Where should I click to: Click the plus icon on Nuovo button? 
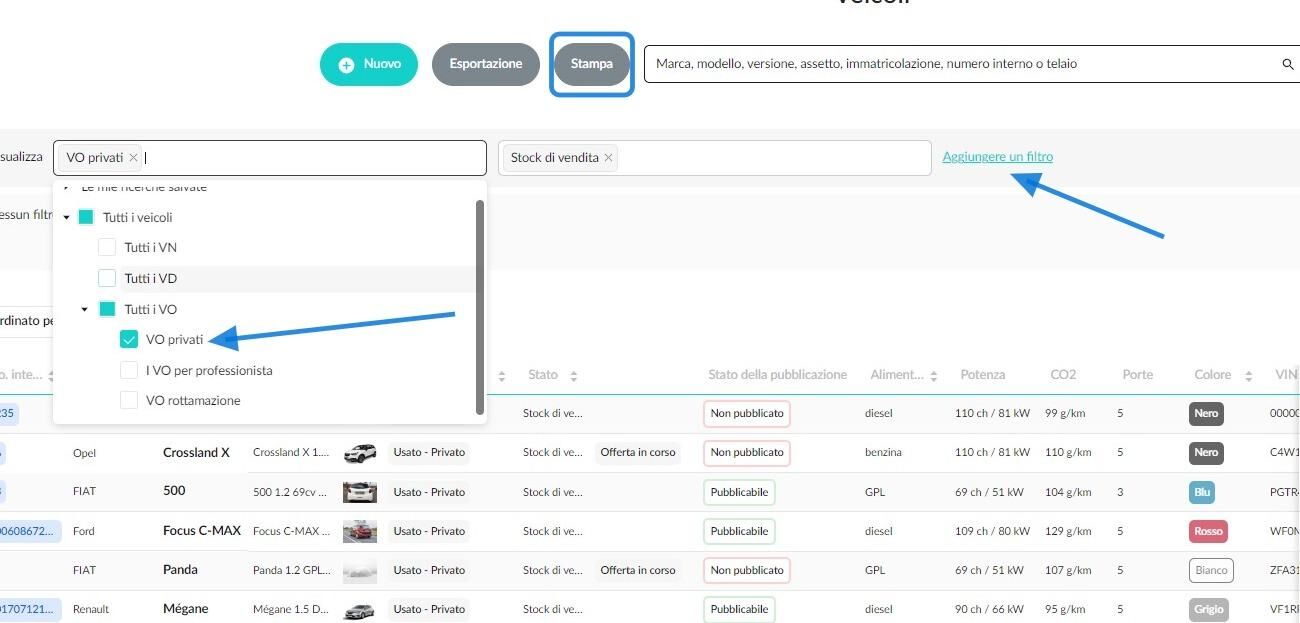point(346,65)
